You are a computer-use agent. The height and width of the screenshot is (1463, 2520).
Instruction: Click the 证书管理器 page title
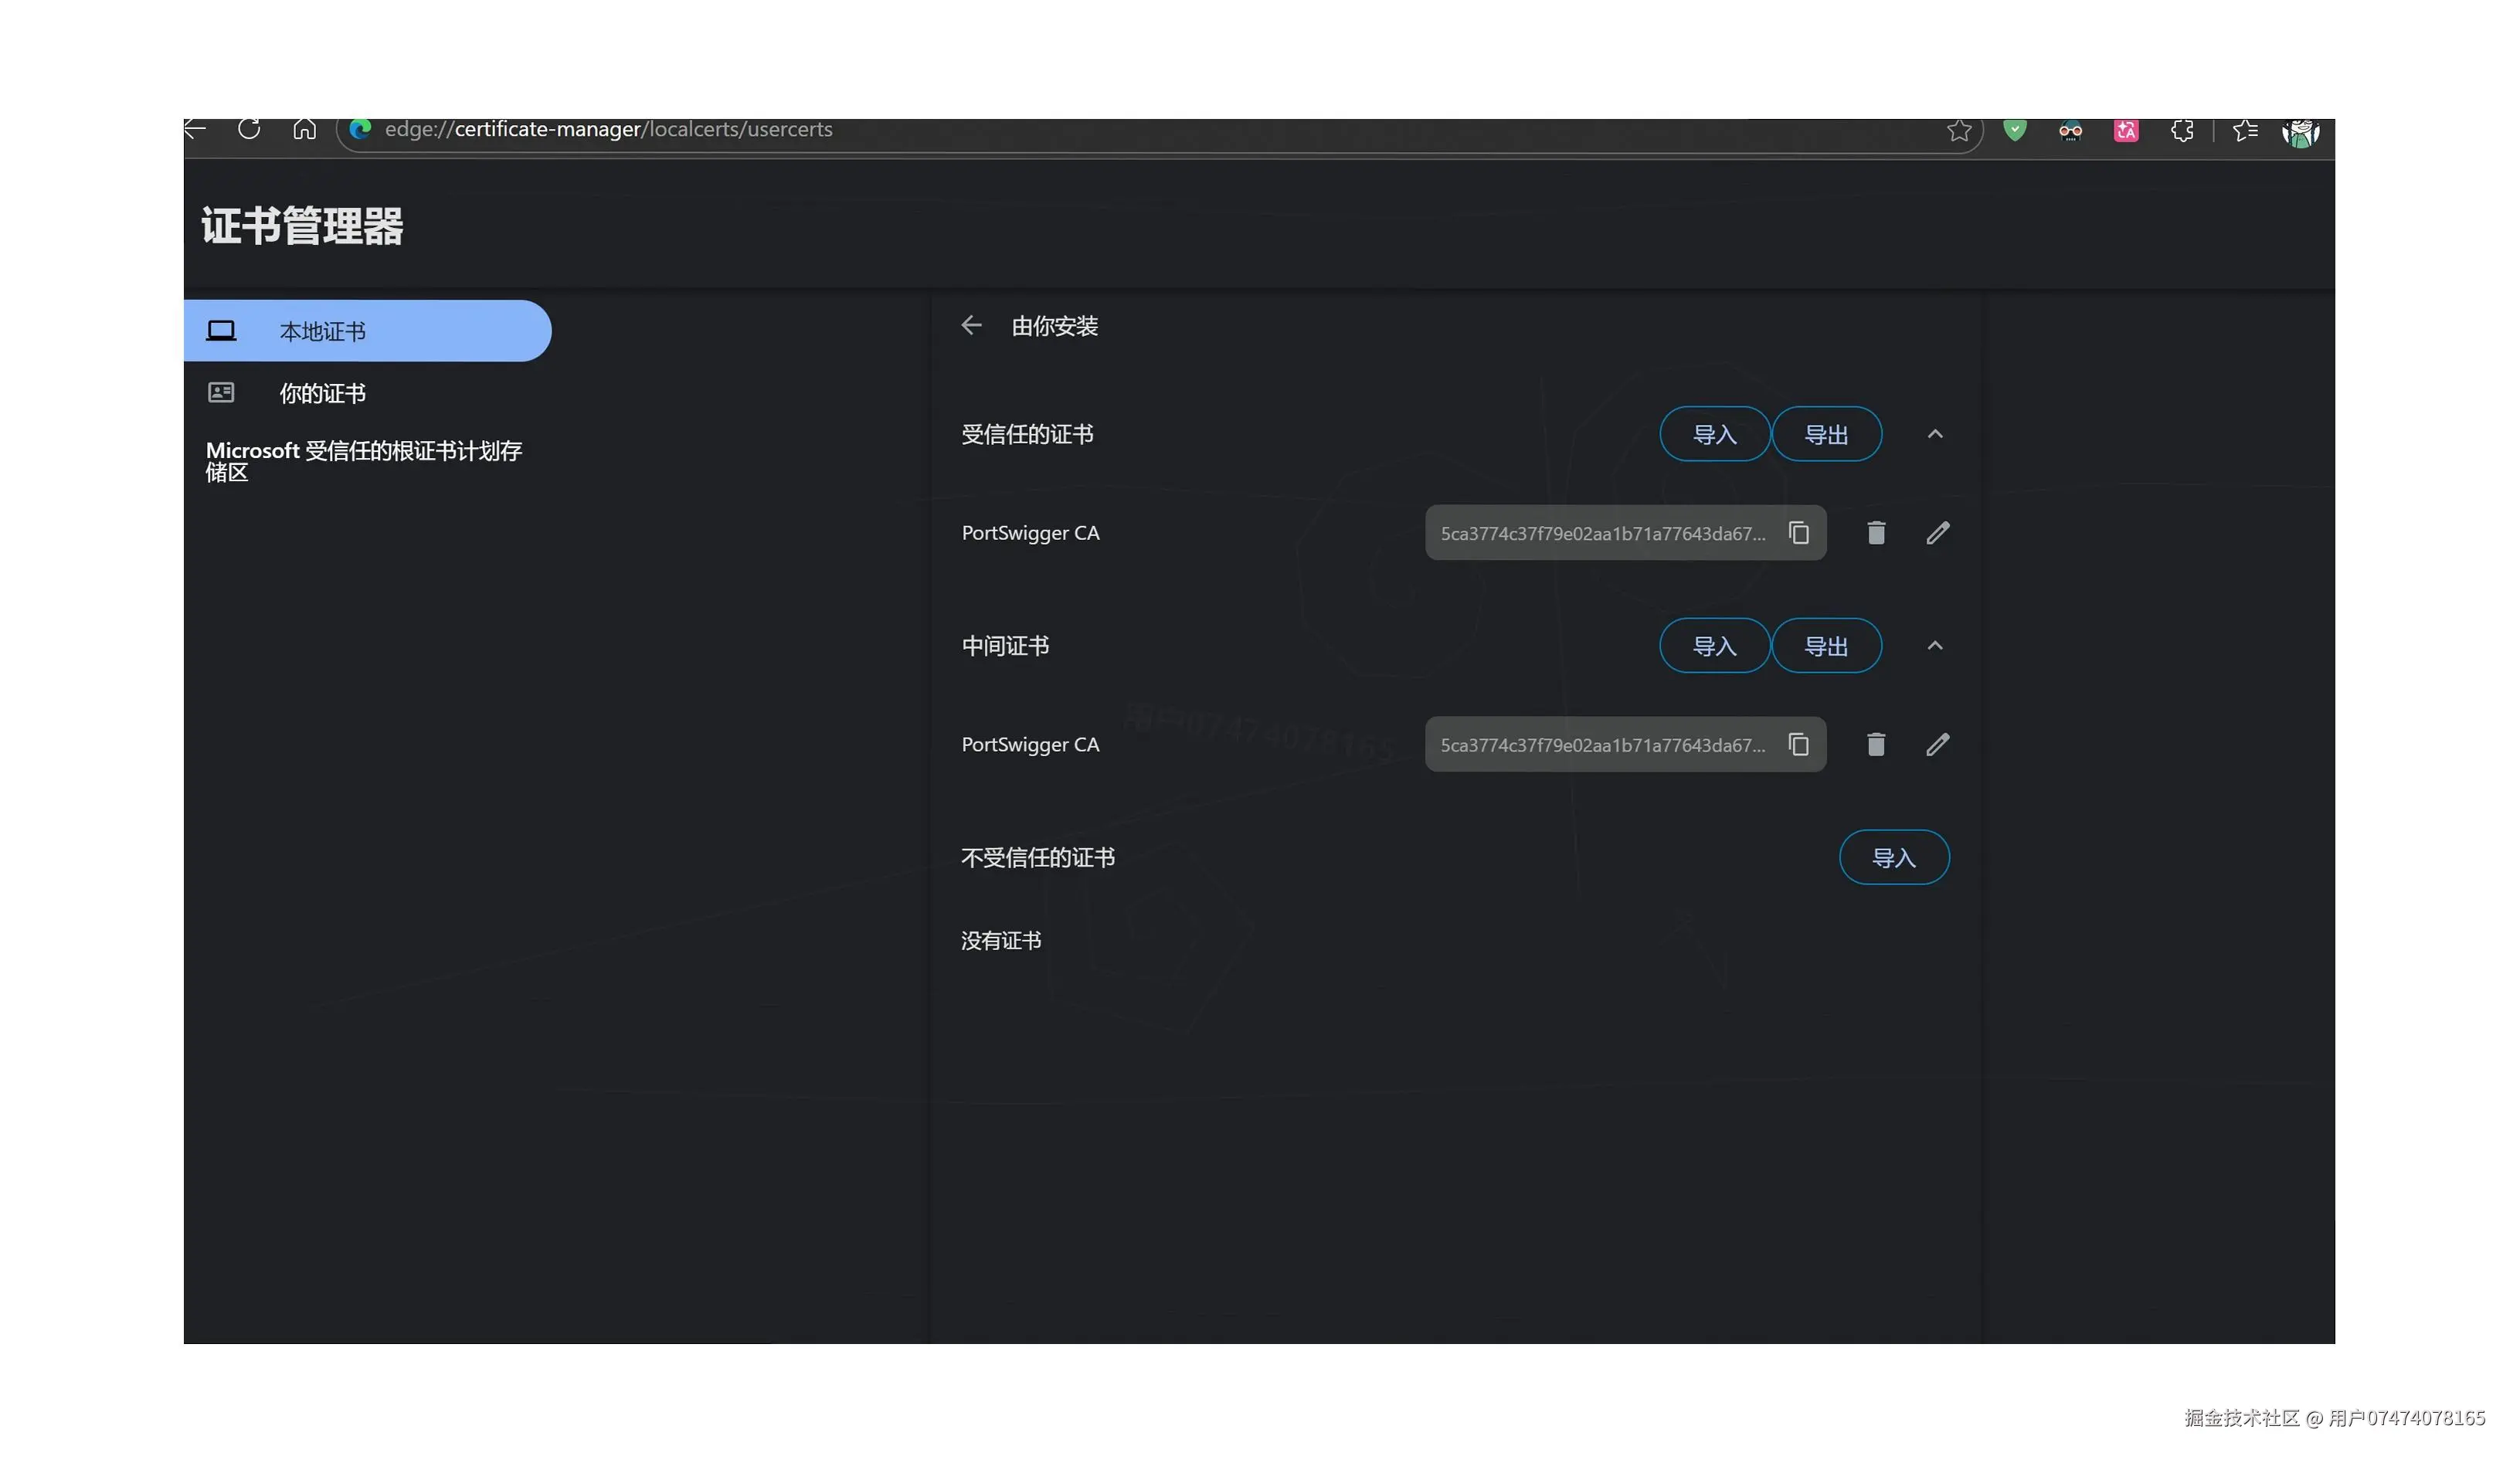coord(302,226)
